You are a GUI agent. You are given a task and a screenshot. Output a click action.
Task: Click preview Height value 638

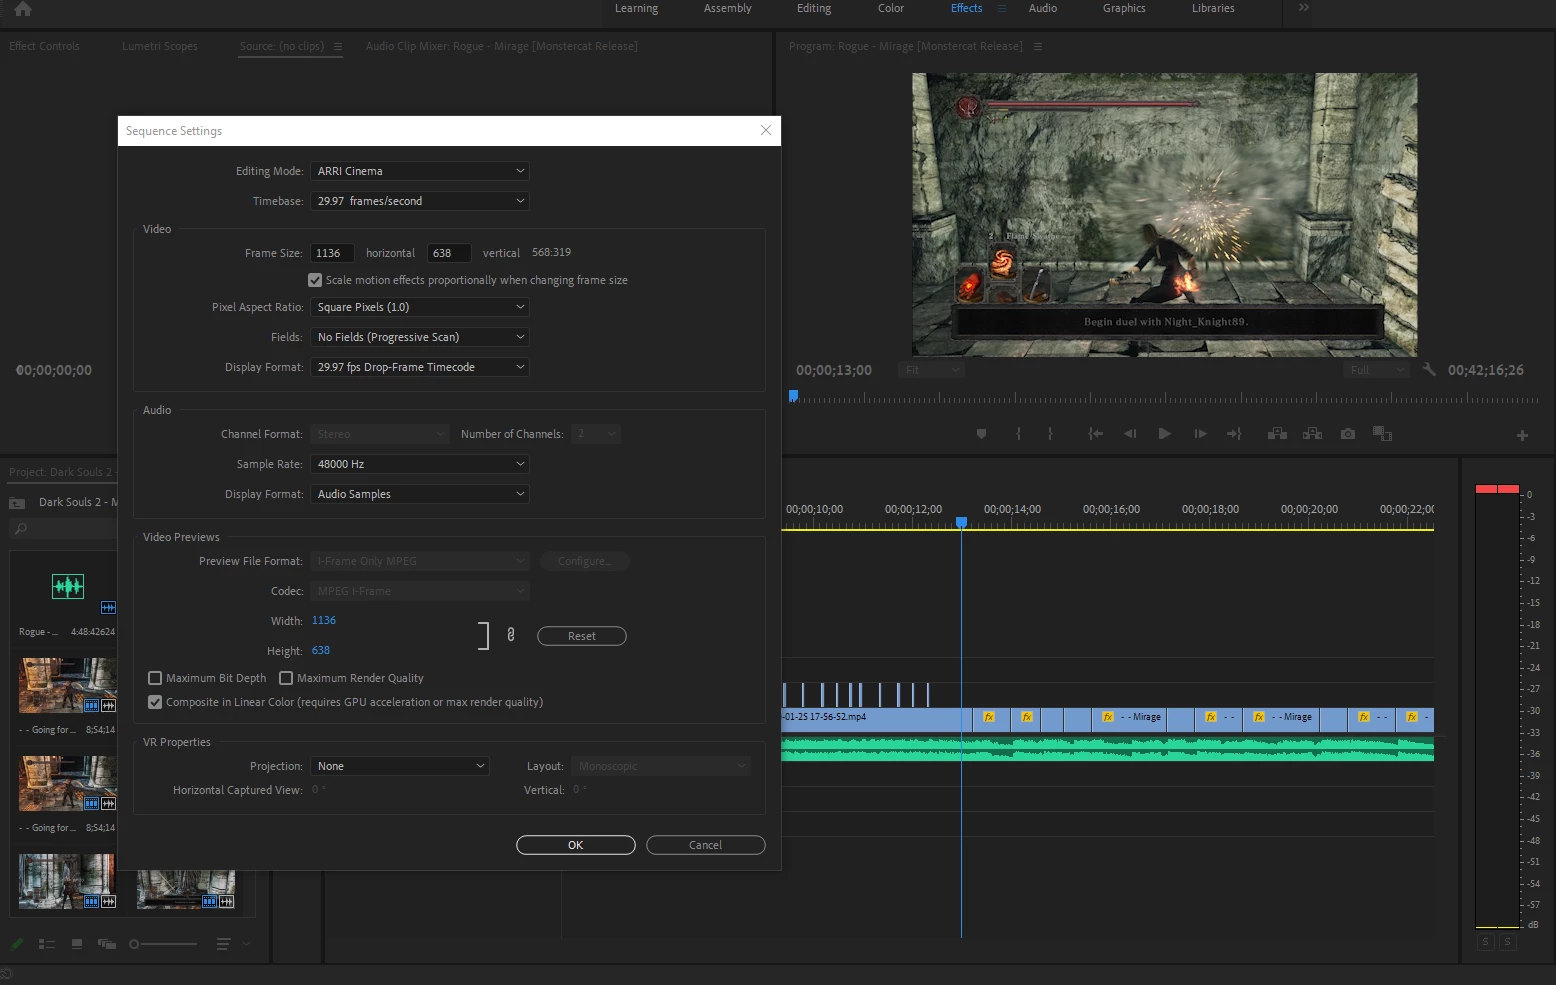321,650
